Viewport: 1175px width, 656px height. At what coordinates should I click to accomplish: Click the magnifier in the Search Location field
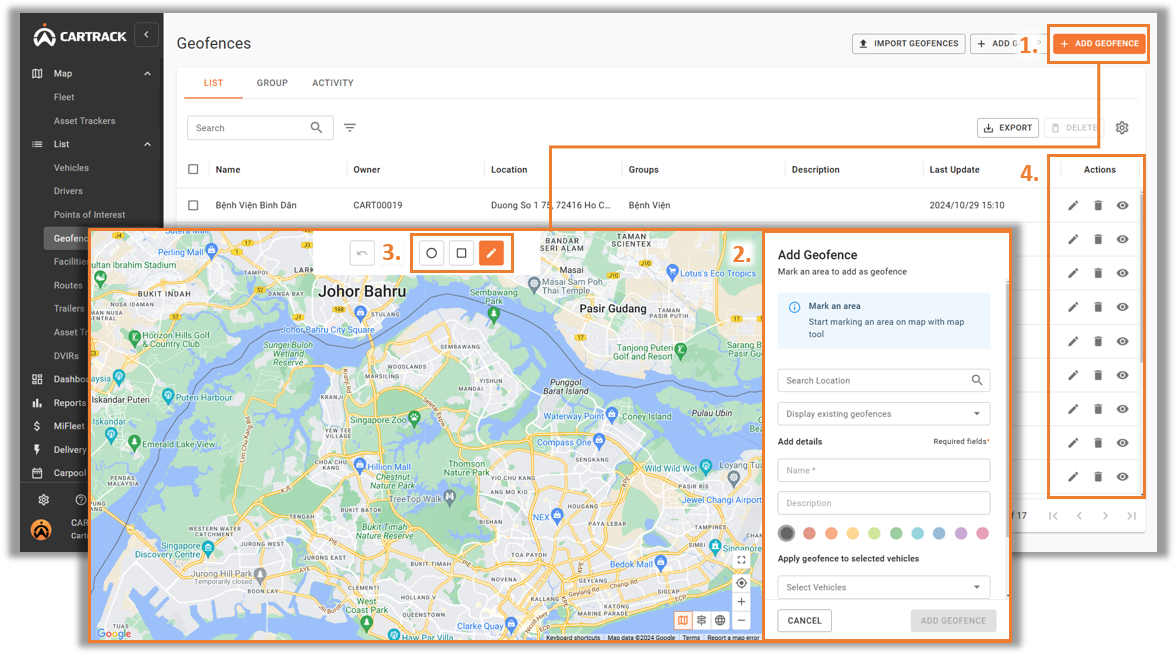[977, 380]
